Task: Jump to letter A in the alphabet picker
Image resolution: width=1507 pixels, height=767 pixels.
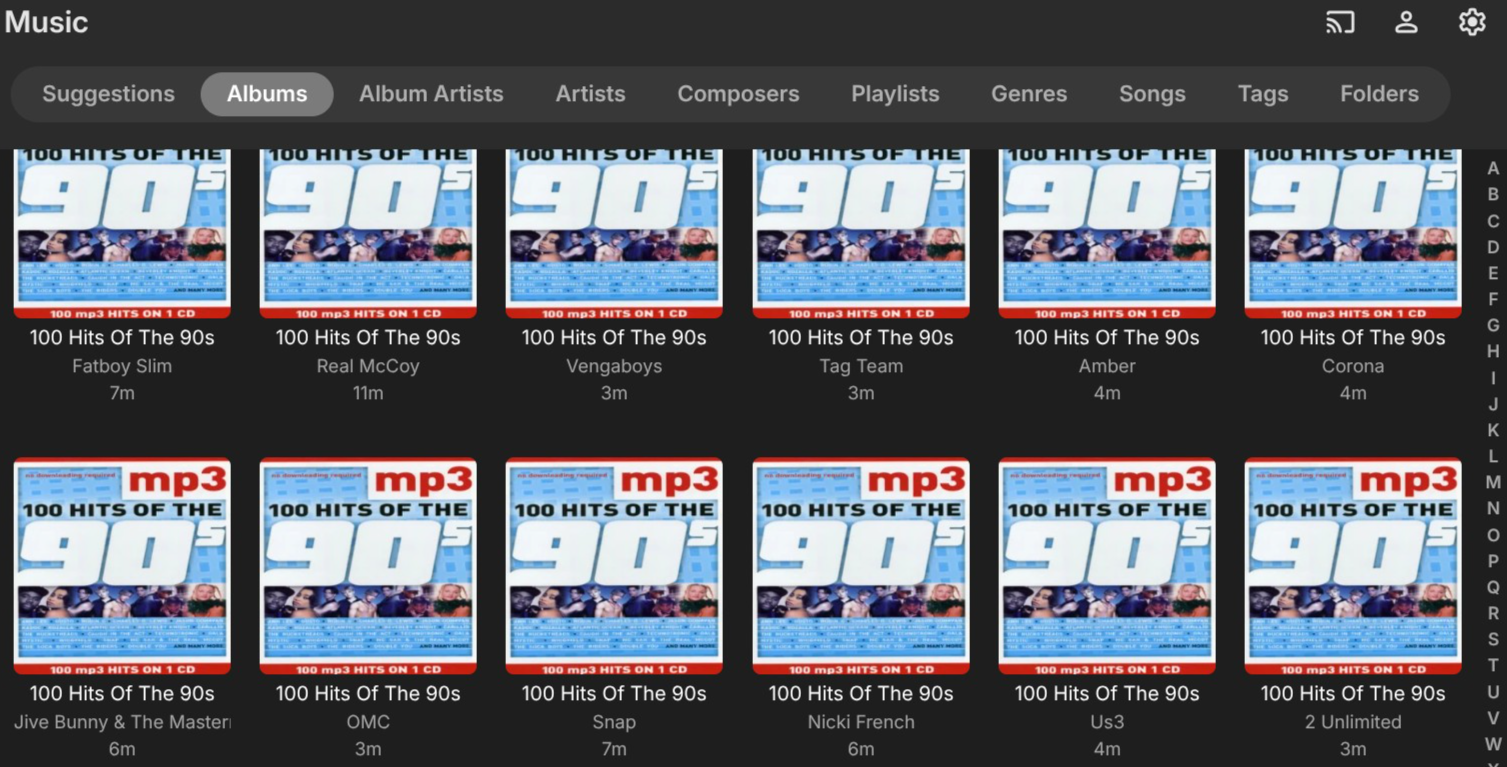Action: 1493,169
